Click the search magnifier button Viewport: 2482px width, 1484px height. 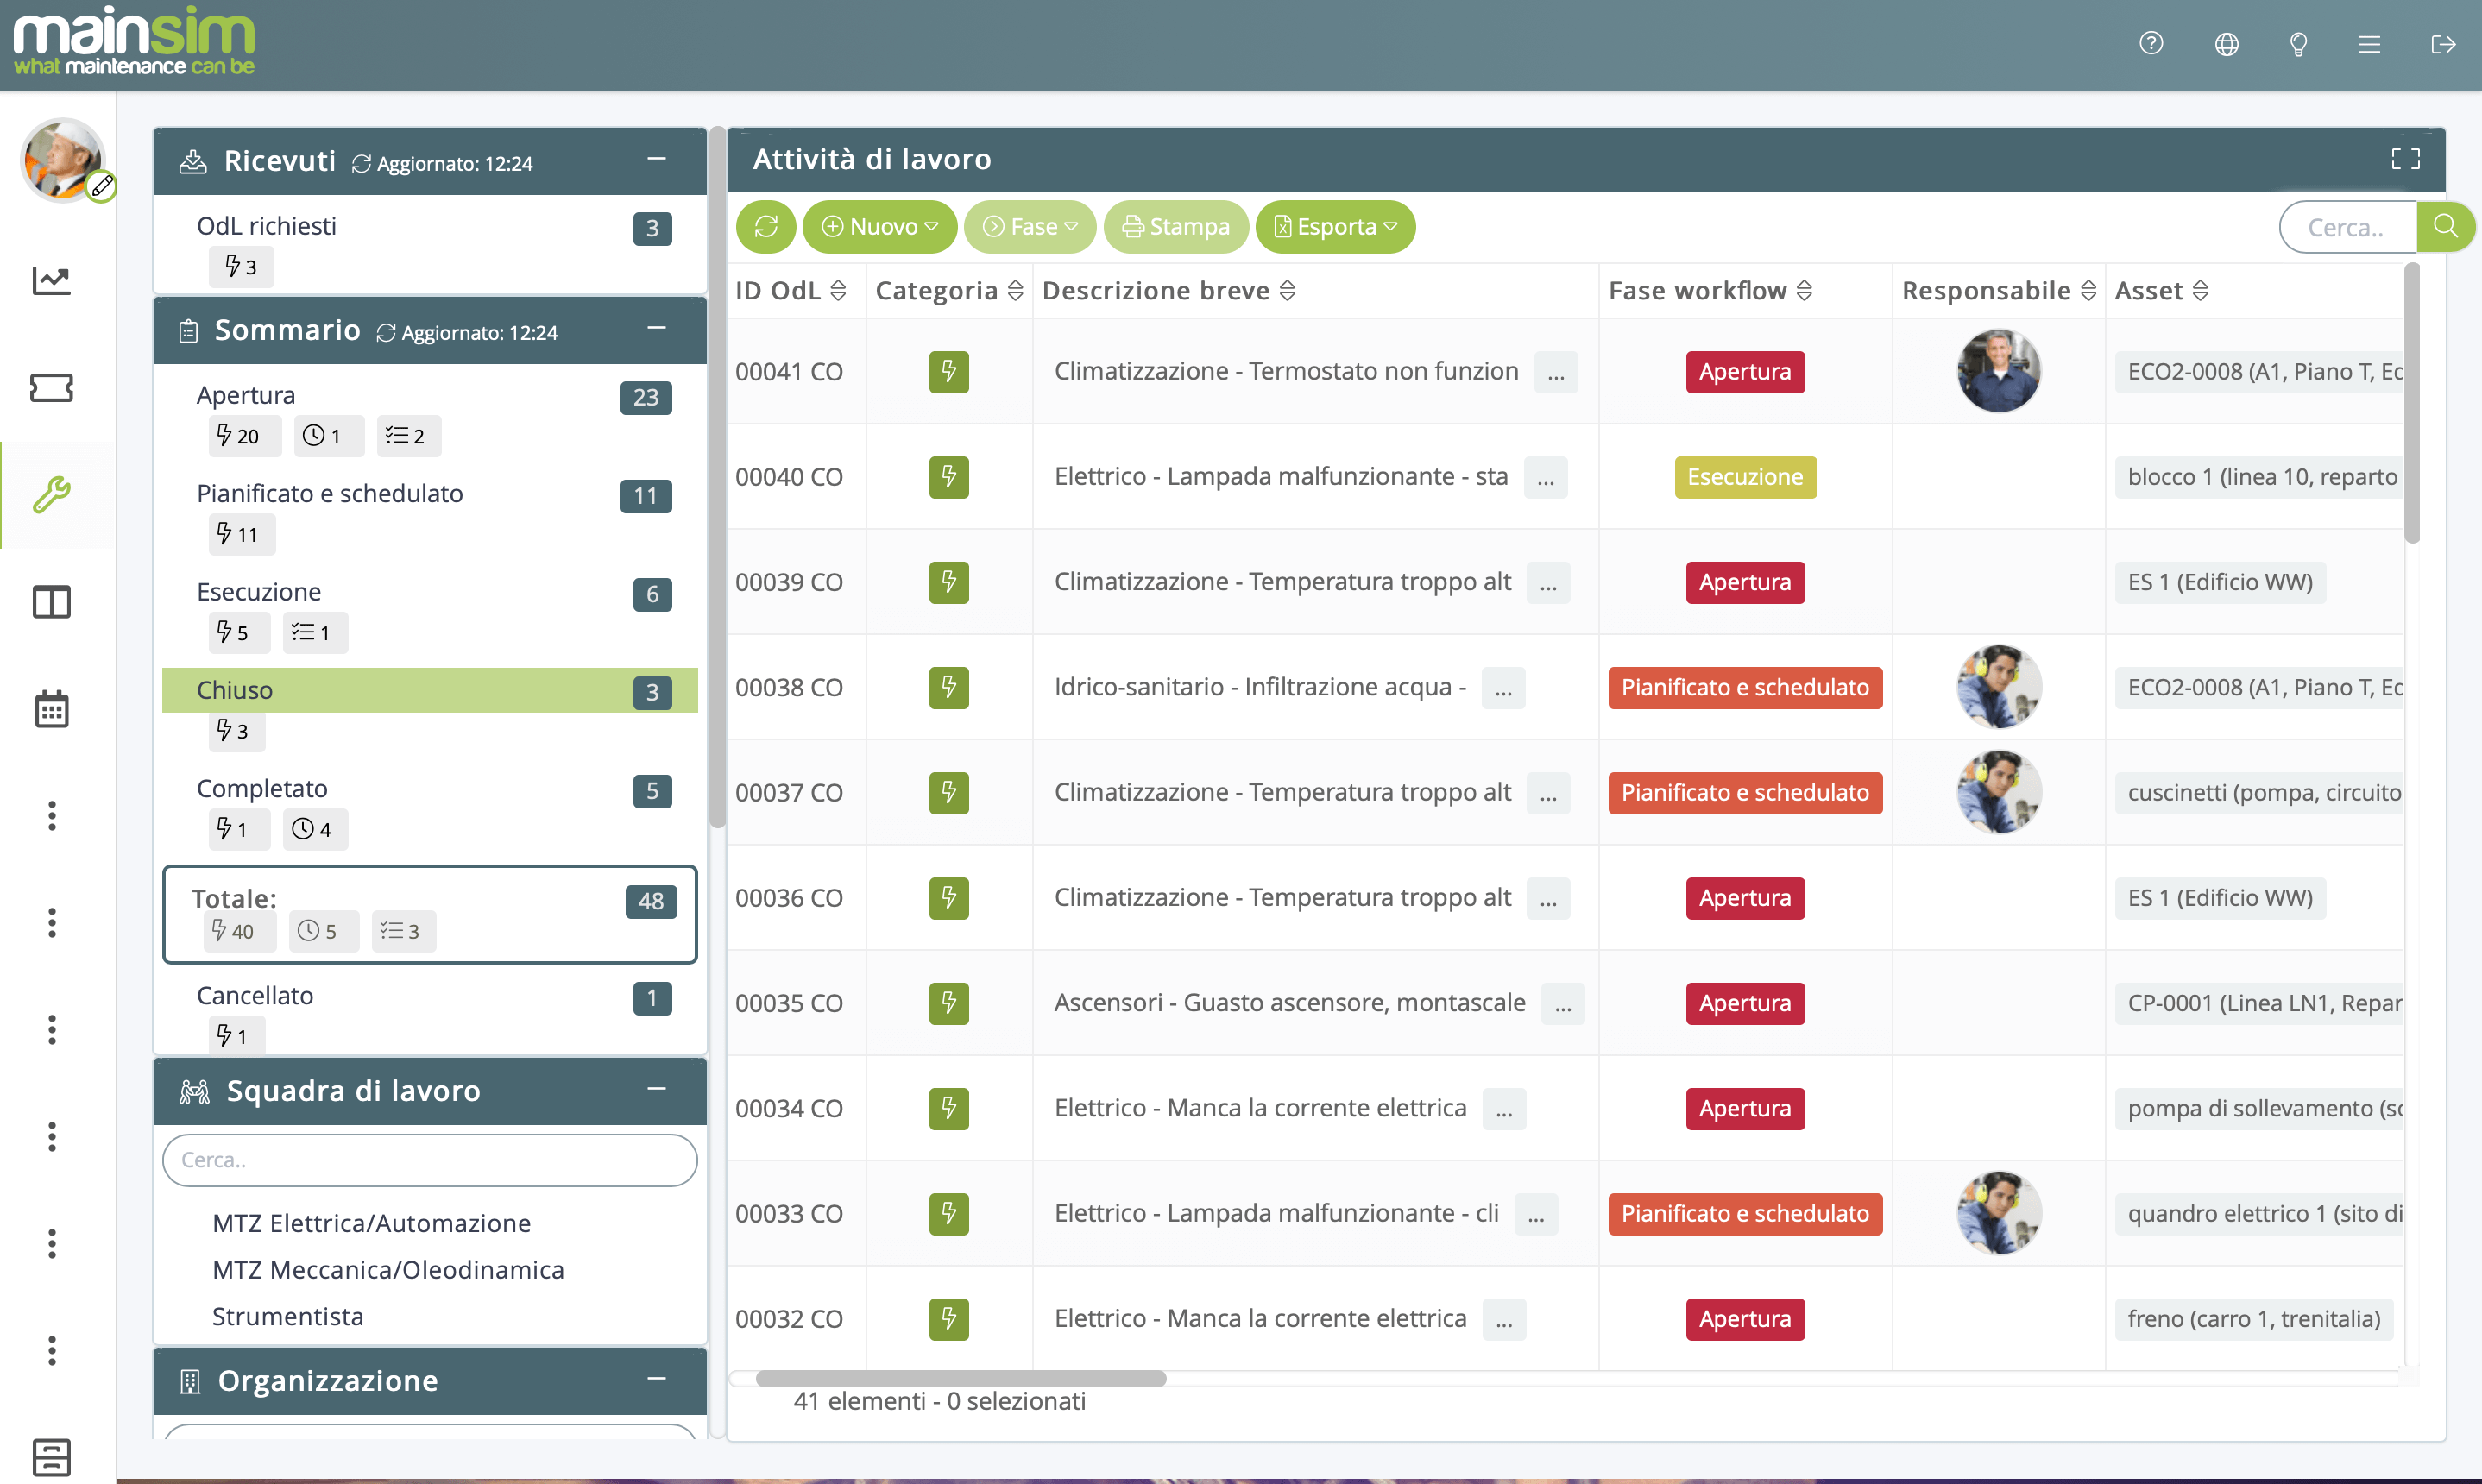coord(2445,227)
